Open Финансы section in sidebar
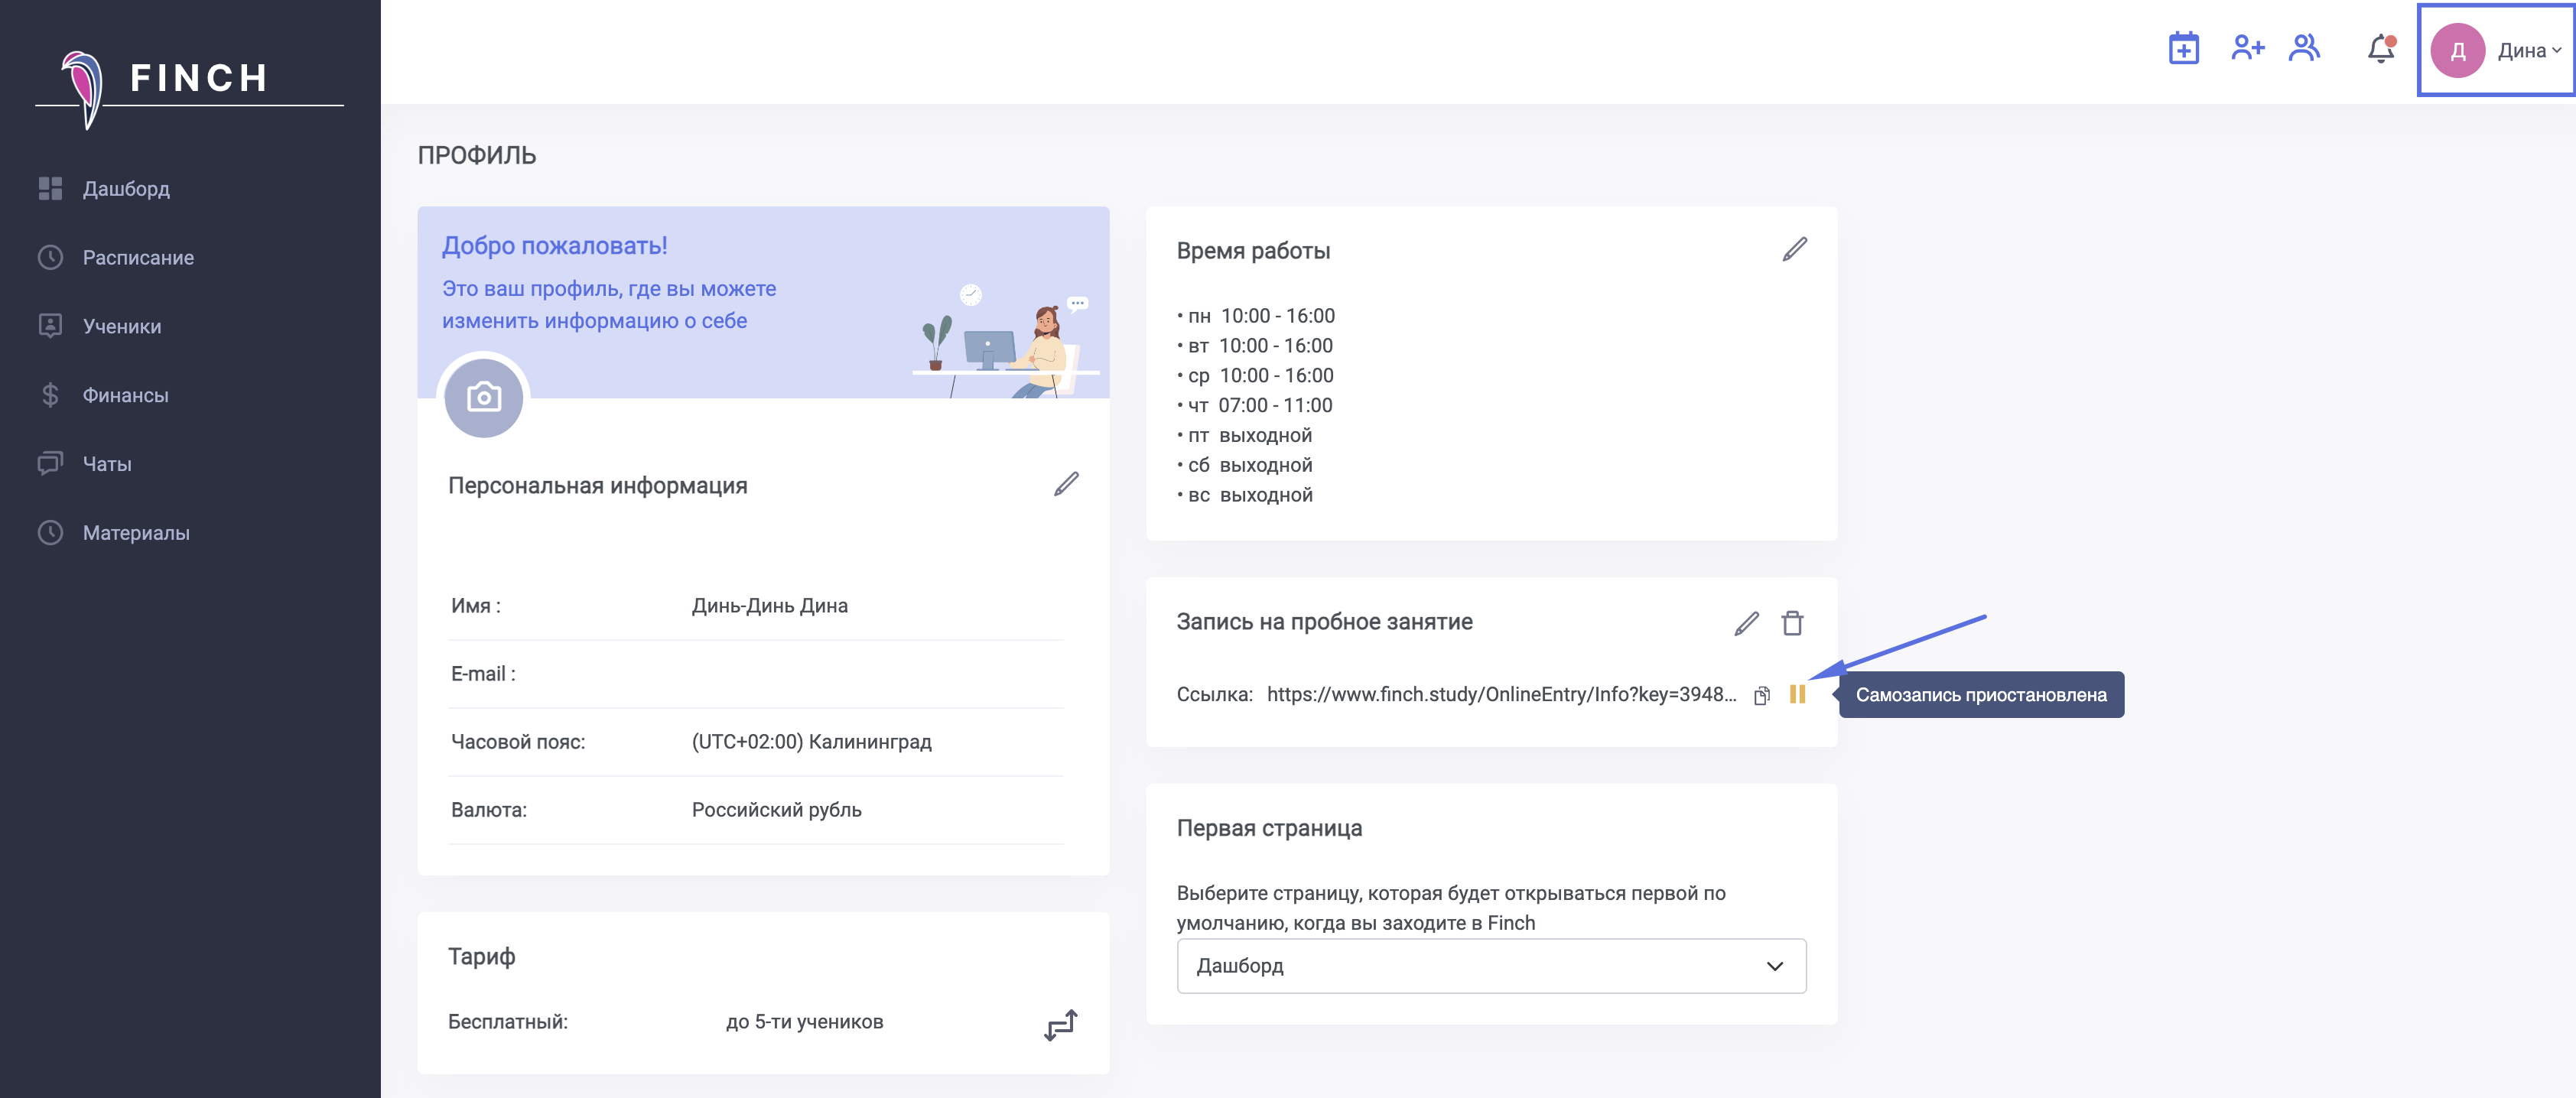 (x=125, y=395)
